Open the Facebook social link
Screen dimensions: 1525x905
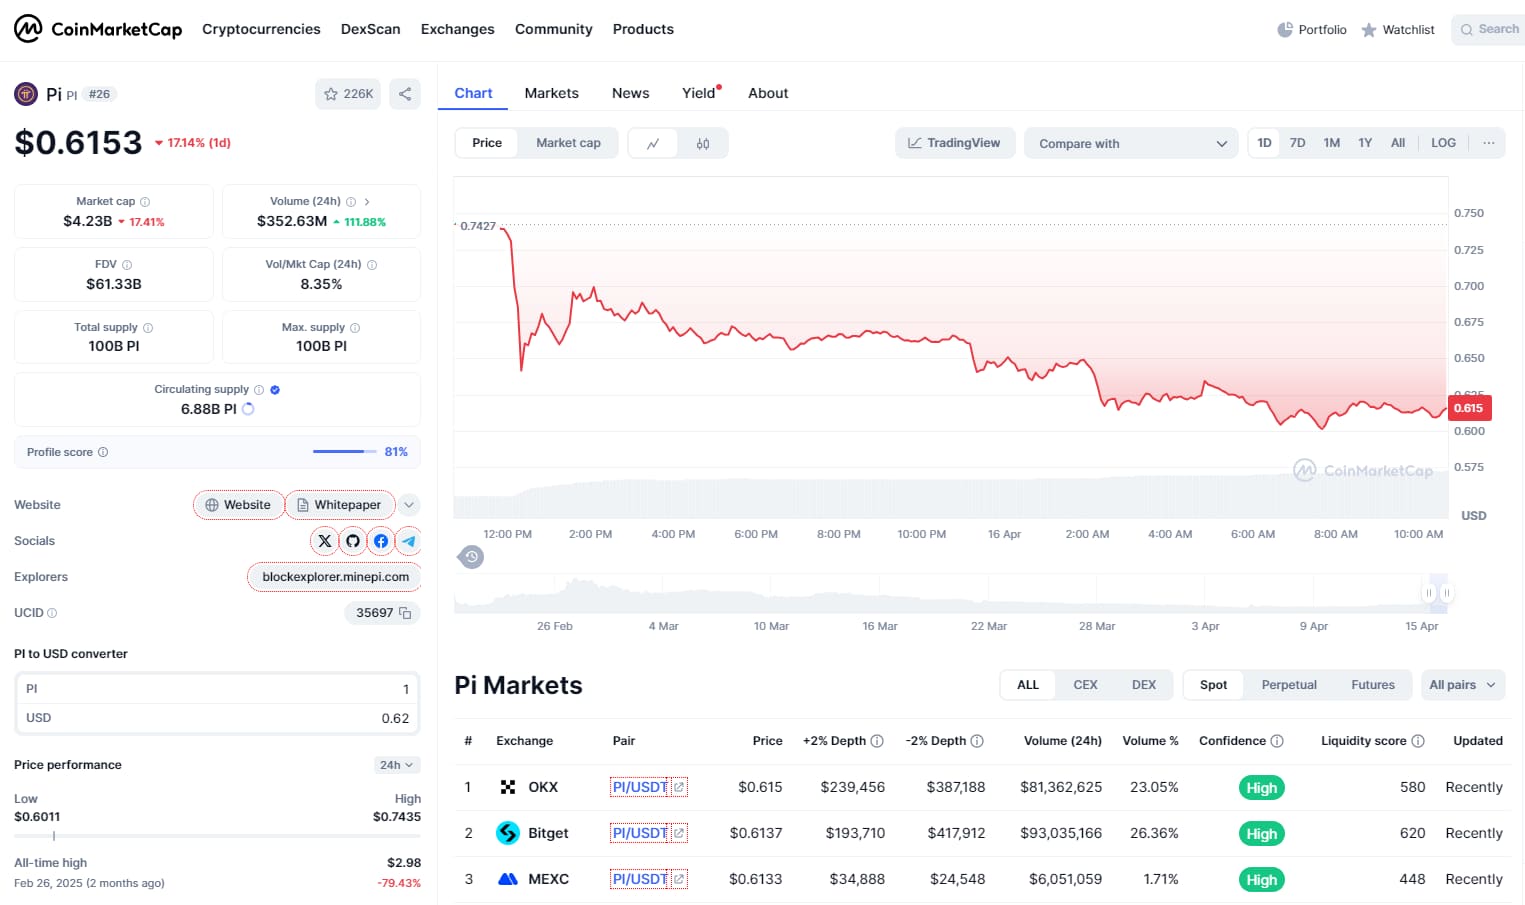tap(380, 541)
